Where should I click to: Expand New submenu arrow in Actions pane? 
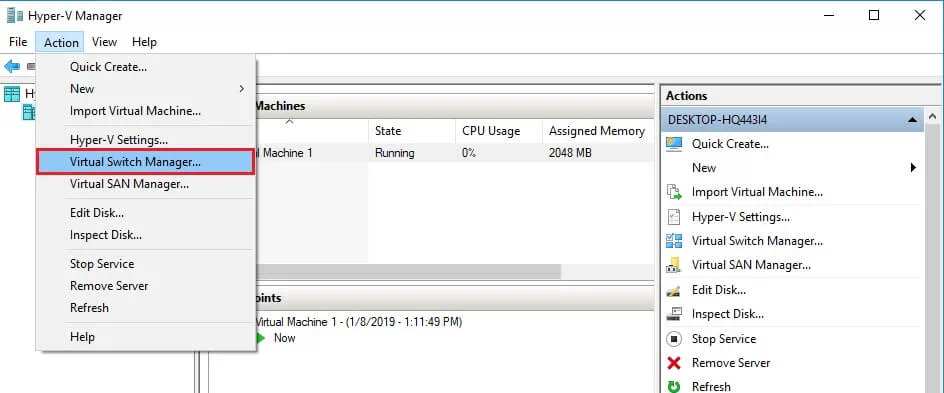pos(913,168)
